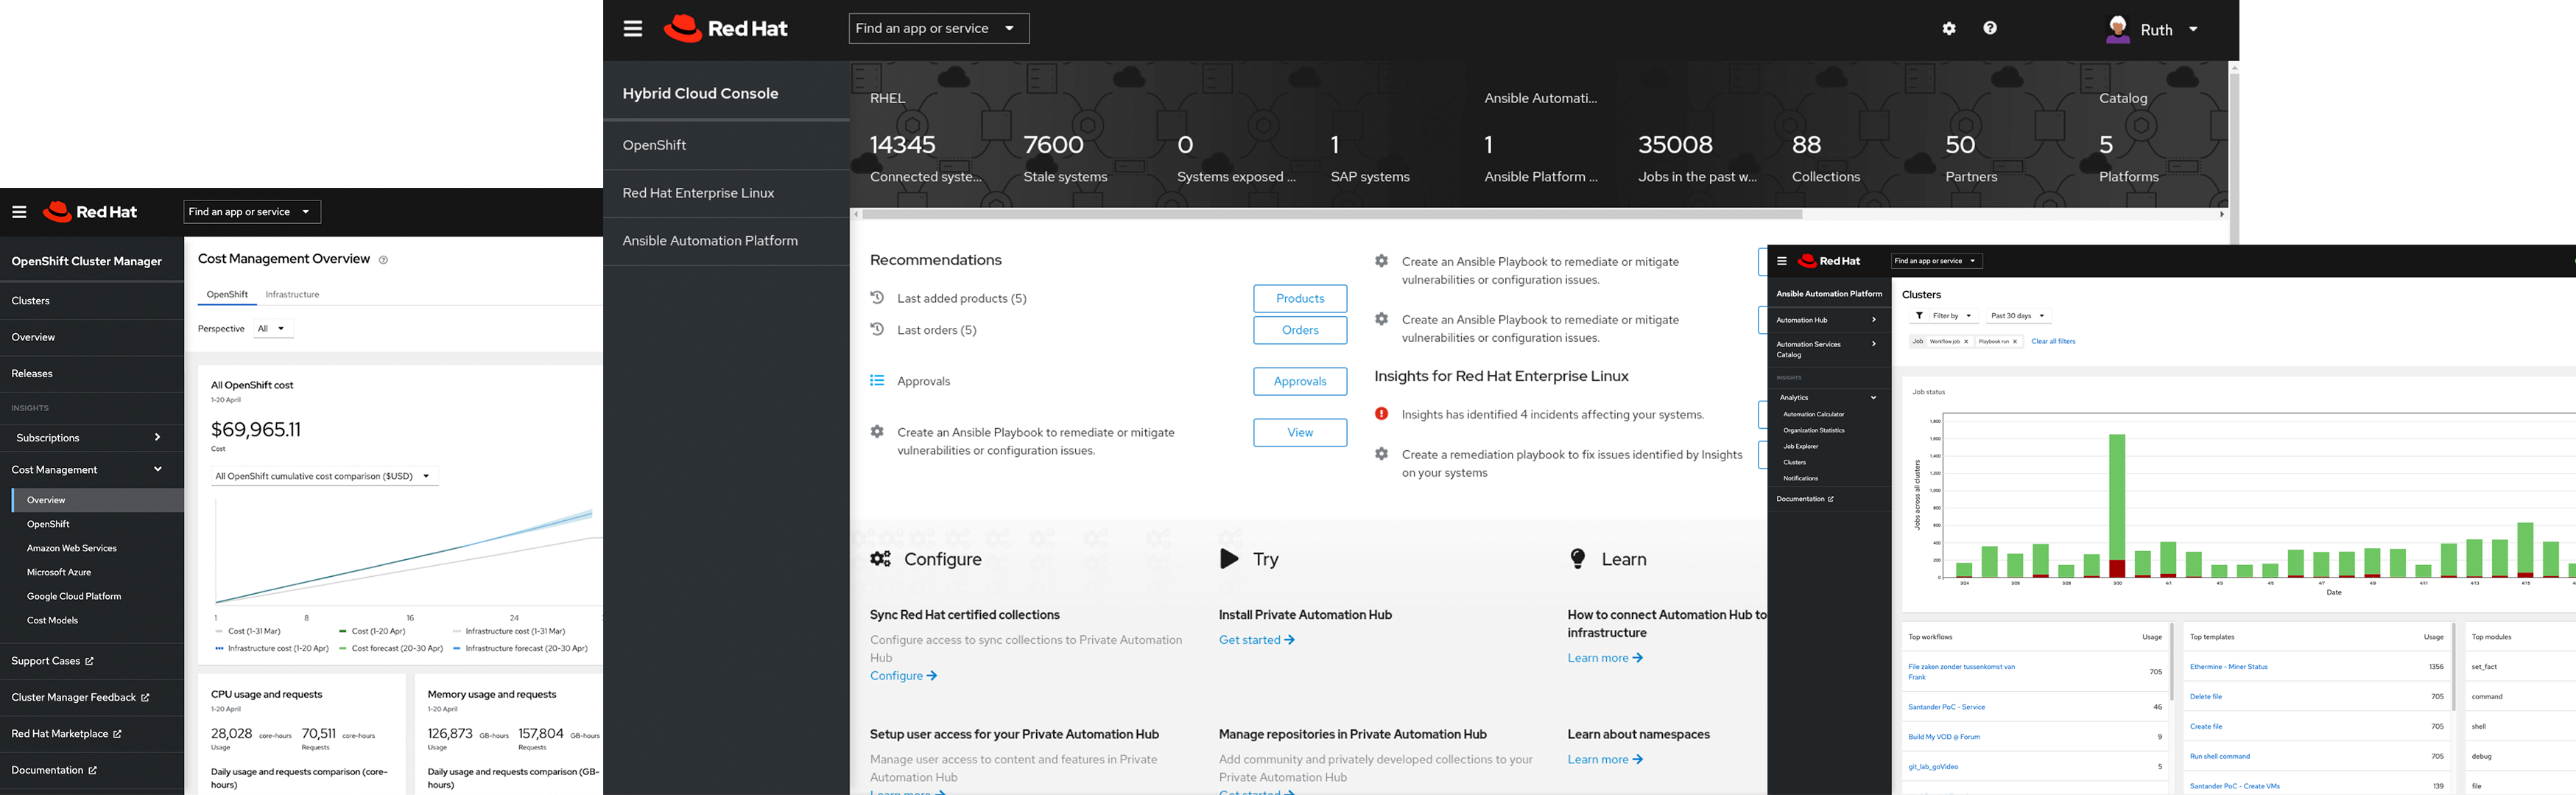This screenshot has width=2576, height=795.
Task: Click Red Hat logo in Hybrid Cloud Console window
Action: [x=726, y=28]
